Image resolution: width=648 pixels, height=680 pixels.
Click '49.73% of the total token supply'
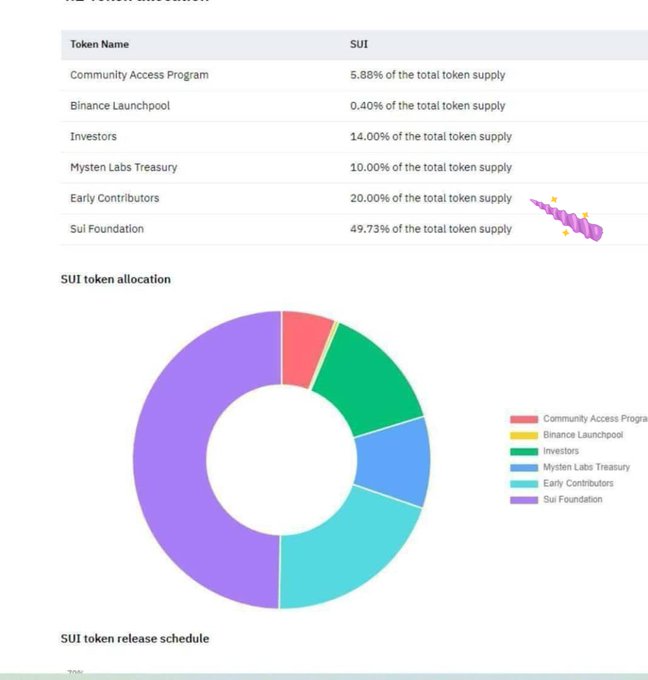click(431, 229)
